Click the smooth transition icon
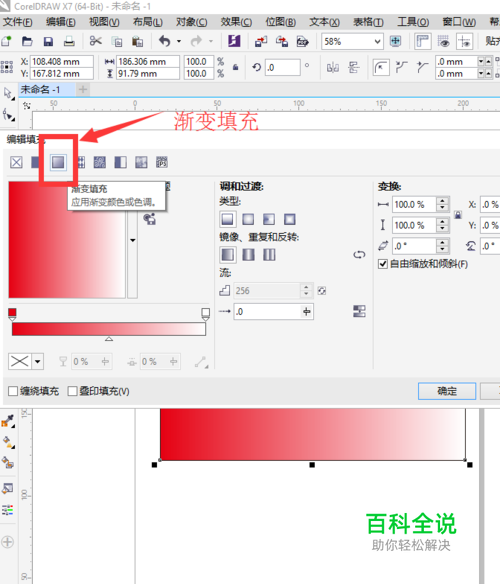This screenshot has height=584, width=500. tap(359, 311)
